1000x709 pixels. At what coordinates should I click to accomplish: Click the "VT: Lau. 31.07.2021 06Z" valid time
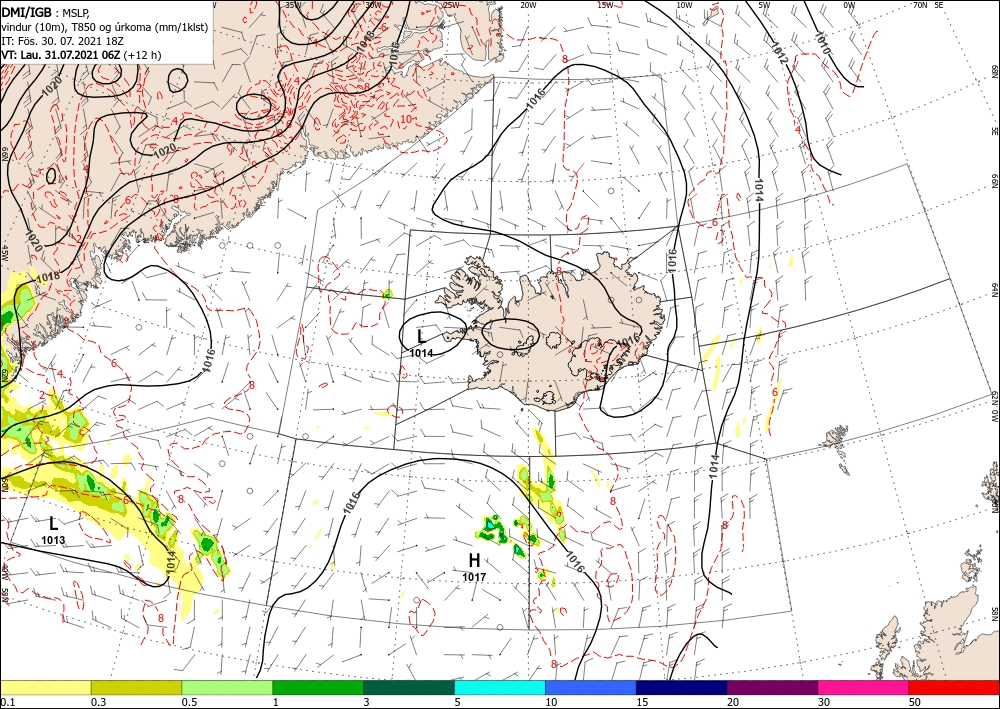click(61, 55)
